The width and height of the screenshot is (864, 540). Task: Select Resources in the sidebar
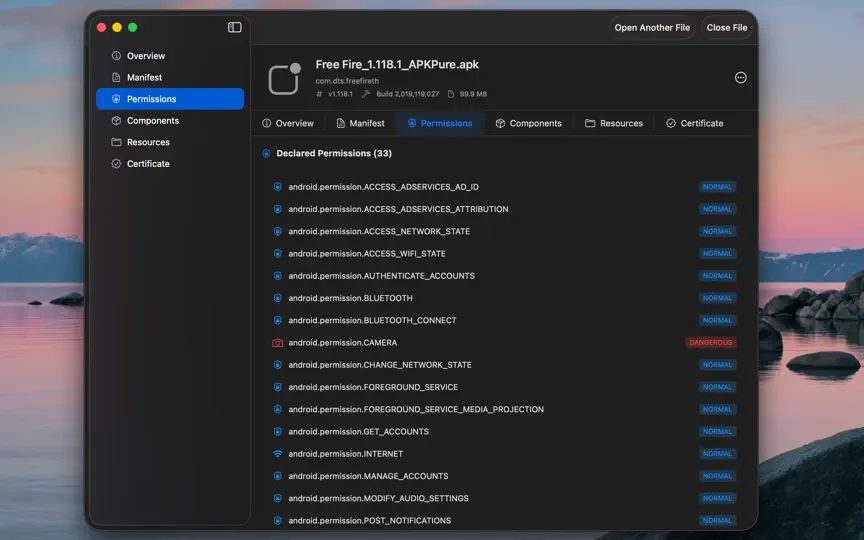click(170, 142)
